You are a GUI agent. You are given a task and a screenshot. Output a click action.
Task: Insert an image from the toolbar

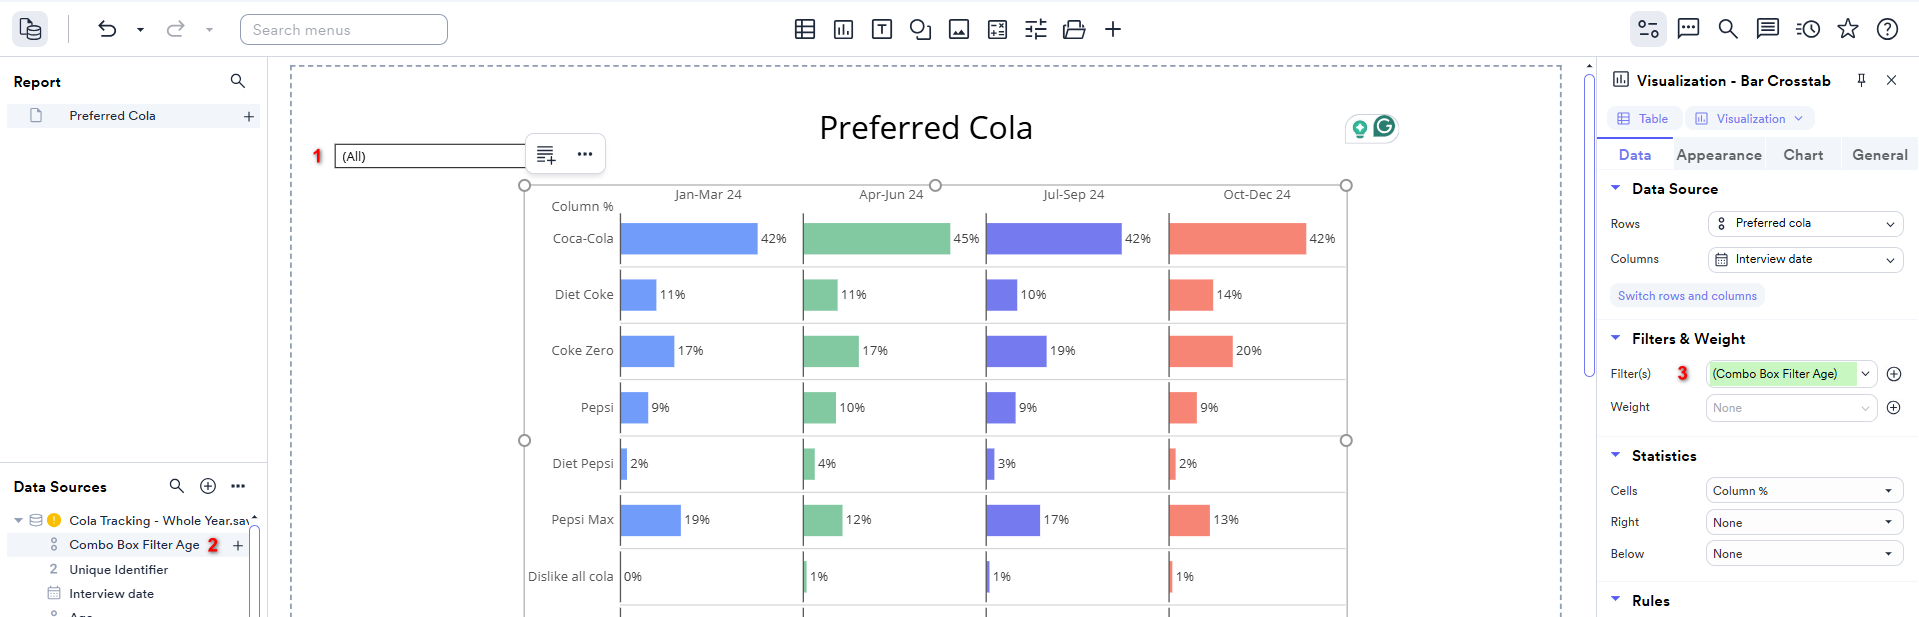[x=959, y=30]
